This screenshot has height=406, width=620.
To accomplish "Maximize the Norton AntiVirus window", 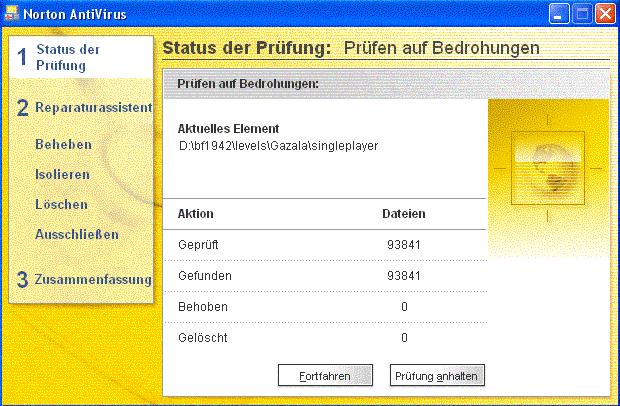I will tap(582, 14).
